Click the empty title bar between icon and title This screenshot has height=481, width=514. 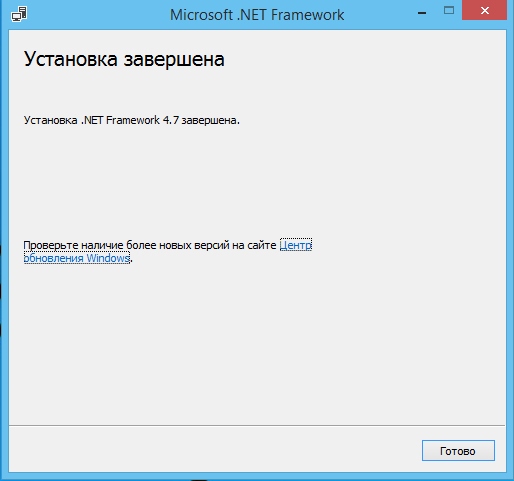pyautogui.click(x=98, y=15)
